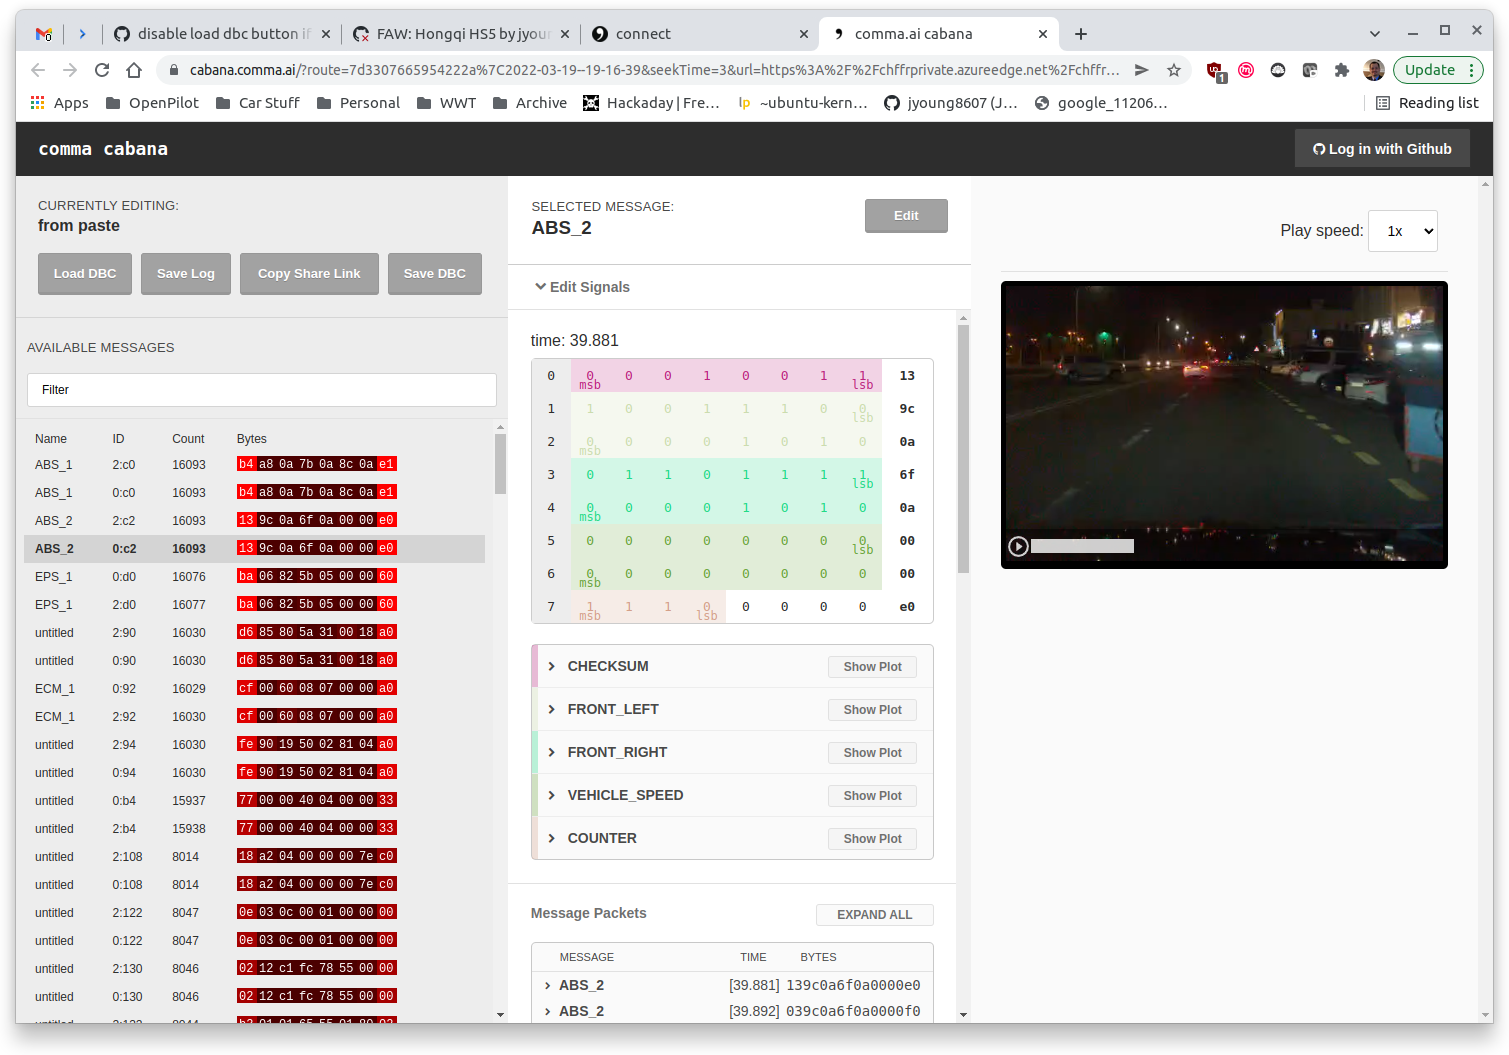The width and height of the screenshot is (1509, 1055).
Task: Click the browser extensions puzzle piece icon
Action: pyautogui.click(x=1342, y=69)
